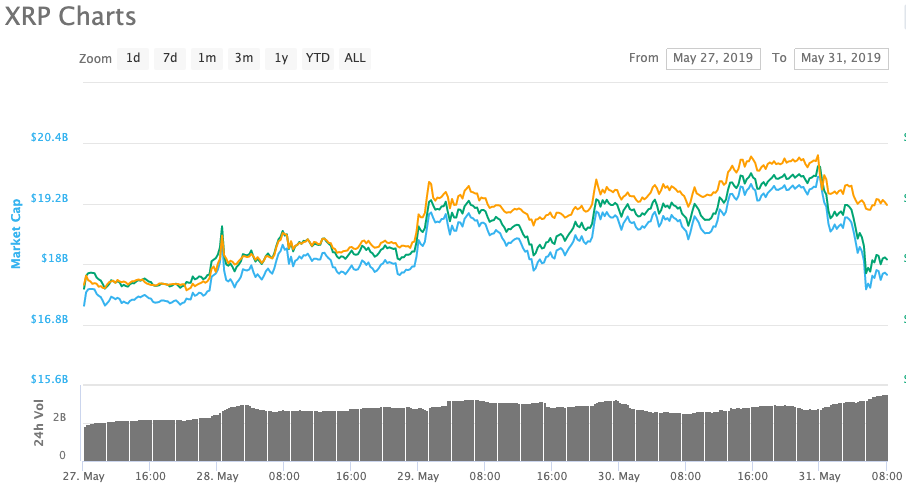906x494 pixels.
Task: Click the 29. May date tick label
Action: pos(418,477)
